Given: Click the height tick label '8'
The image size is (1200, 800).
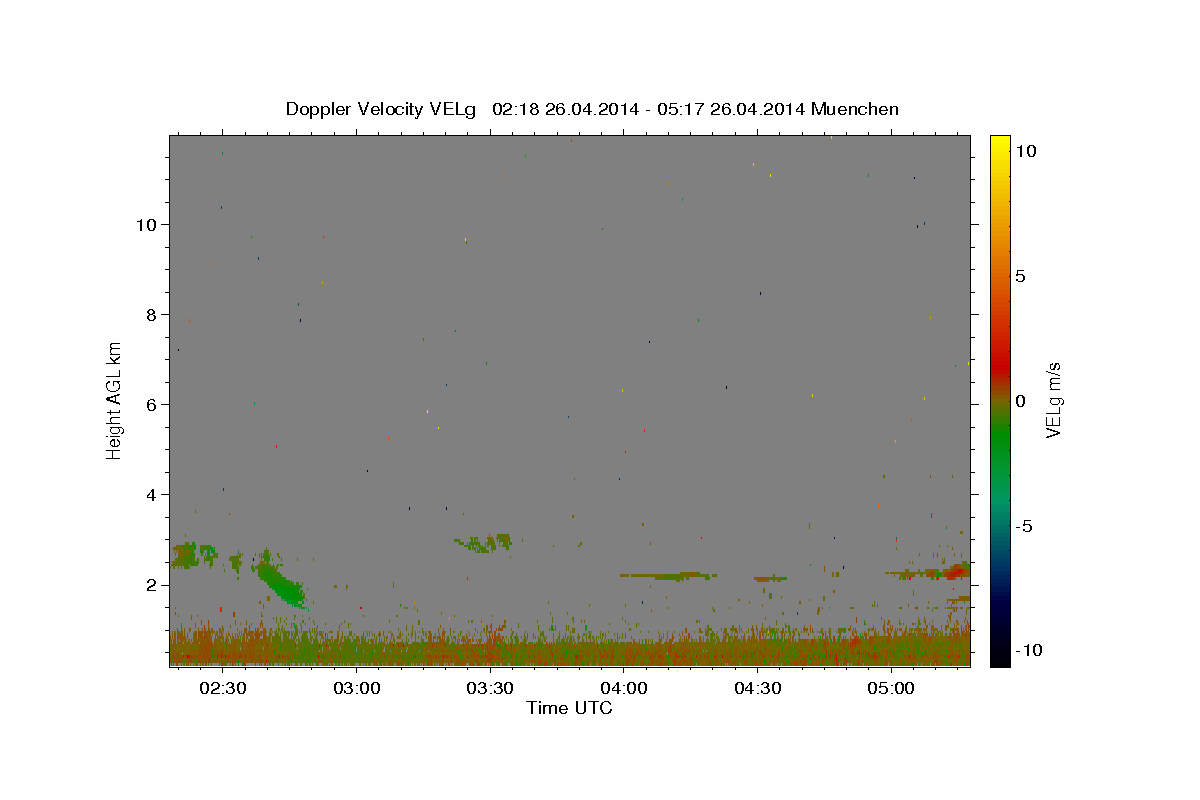Looking at the screenshot, I should point(152,314).
